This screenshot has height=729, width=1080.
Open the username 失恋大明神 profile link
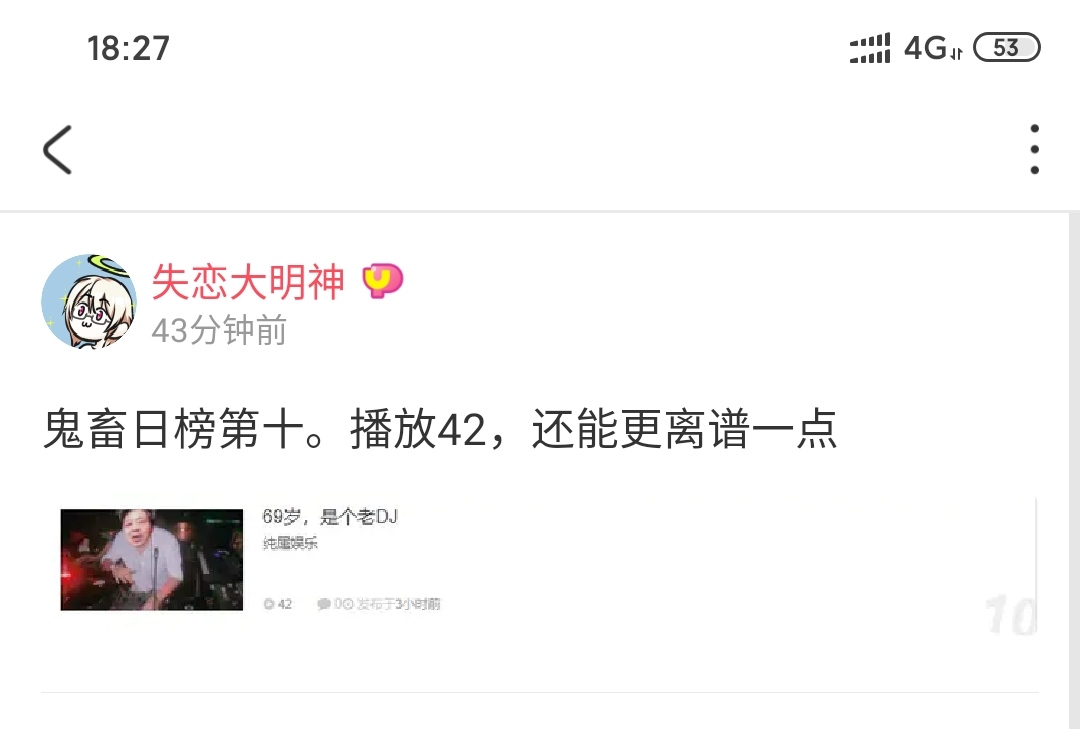tap(248, 281)
